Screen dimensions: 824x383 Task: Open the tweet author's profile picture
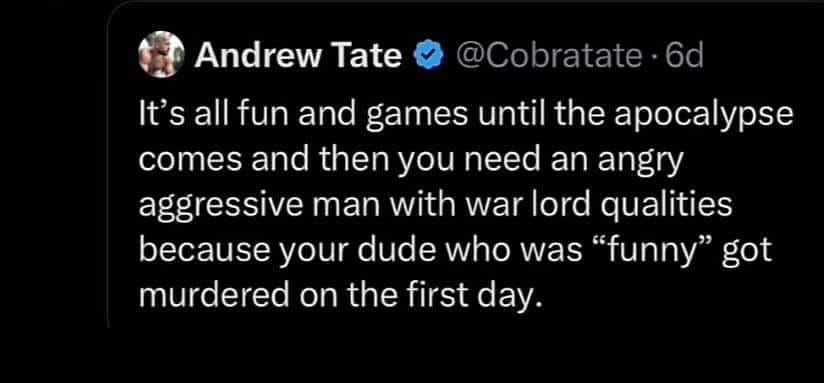click(161, 54)
